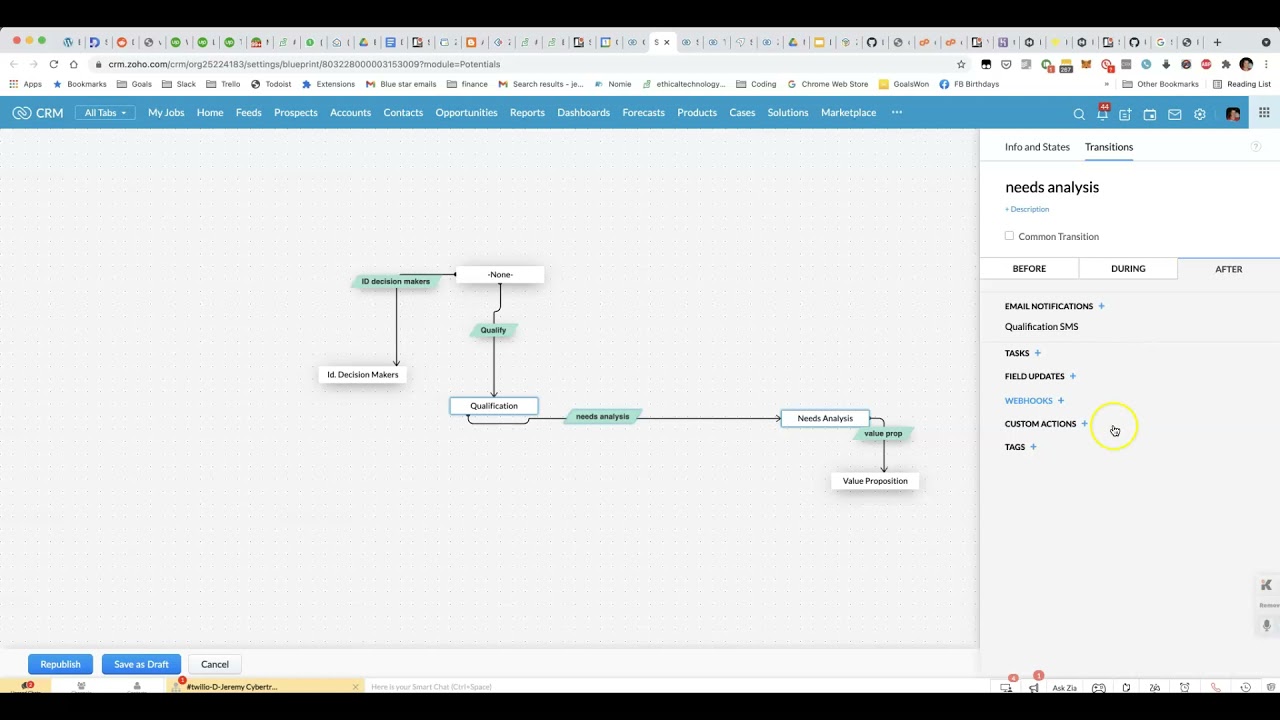Screen dimensions: 1280x720
Task: Bookmark this page with star icon
Action: pyautogui.click(x=961, y=64)
